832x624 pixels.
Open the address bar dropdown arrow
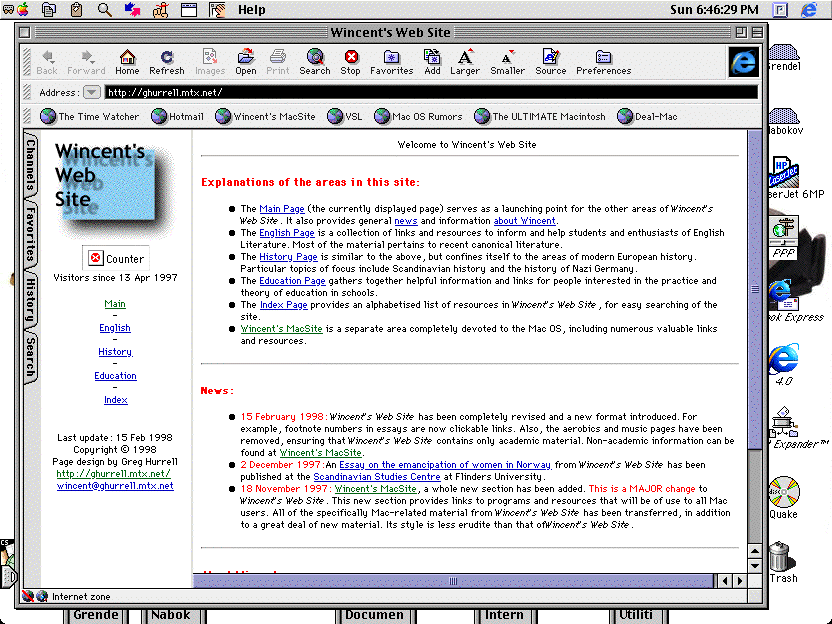(93, 91)
